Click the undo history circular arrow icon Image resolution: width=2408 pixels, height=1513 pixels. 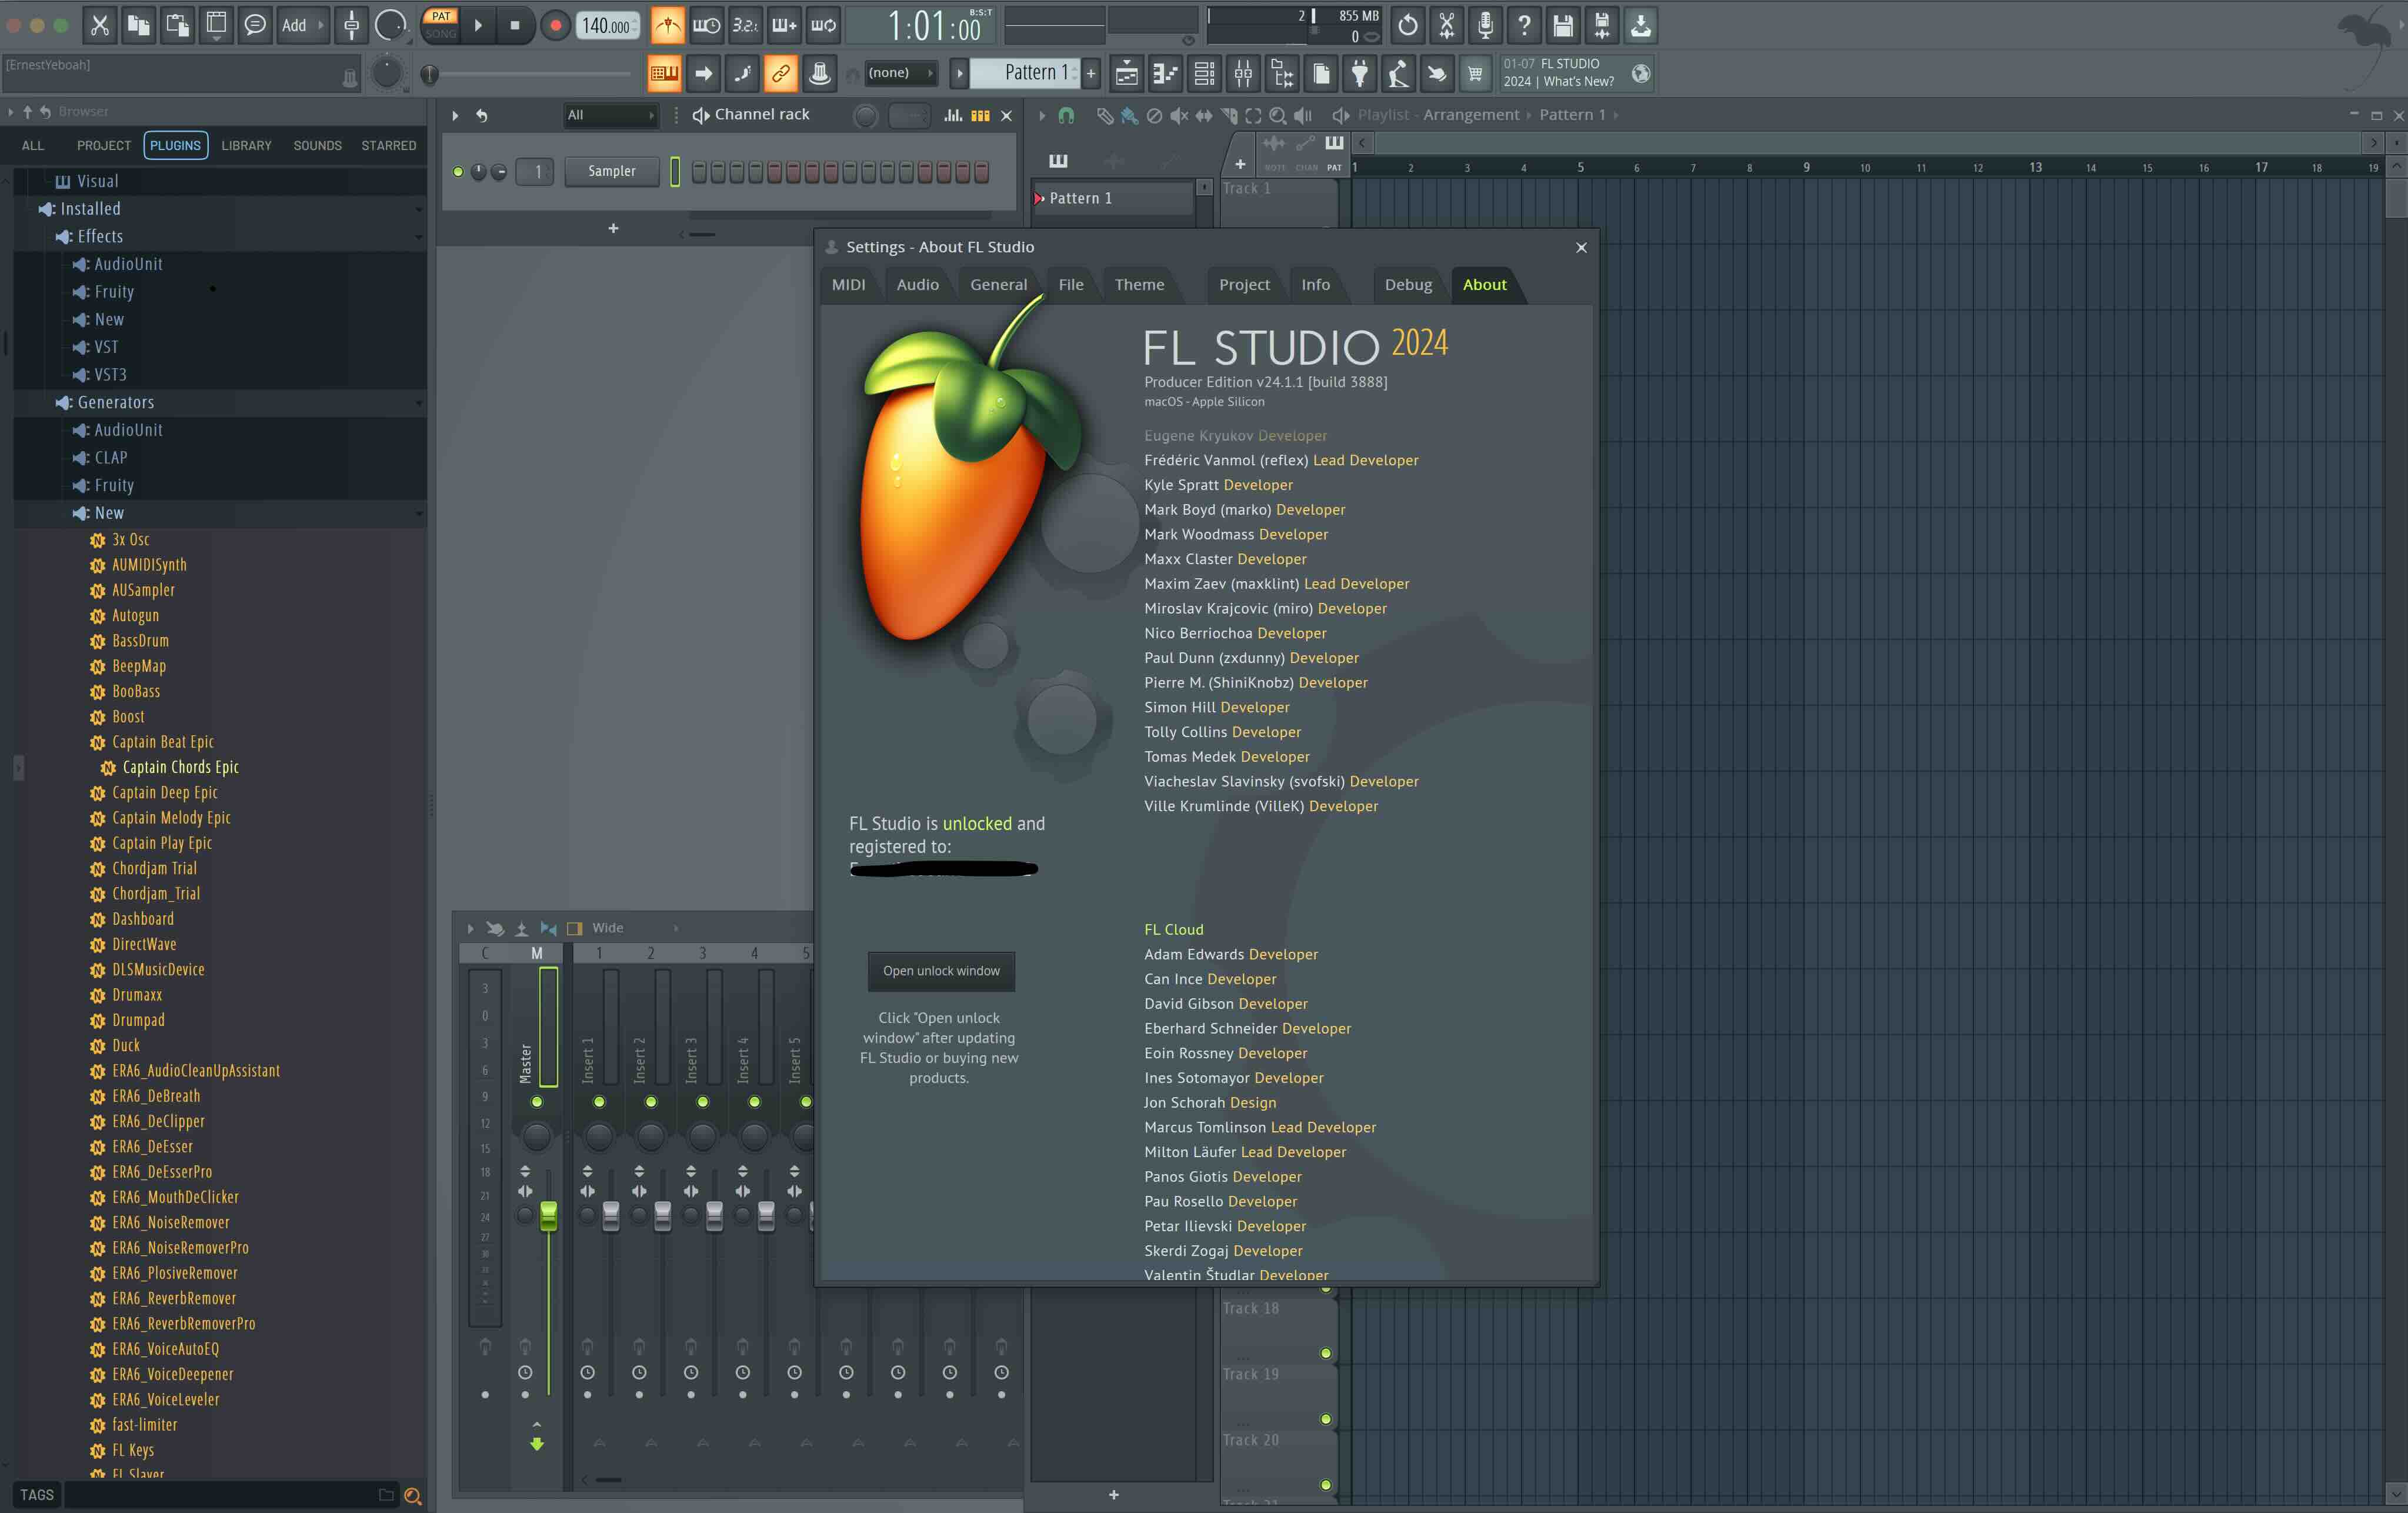(1408, 25)
